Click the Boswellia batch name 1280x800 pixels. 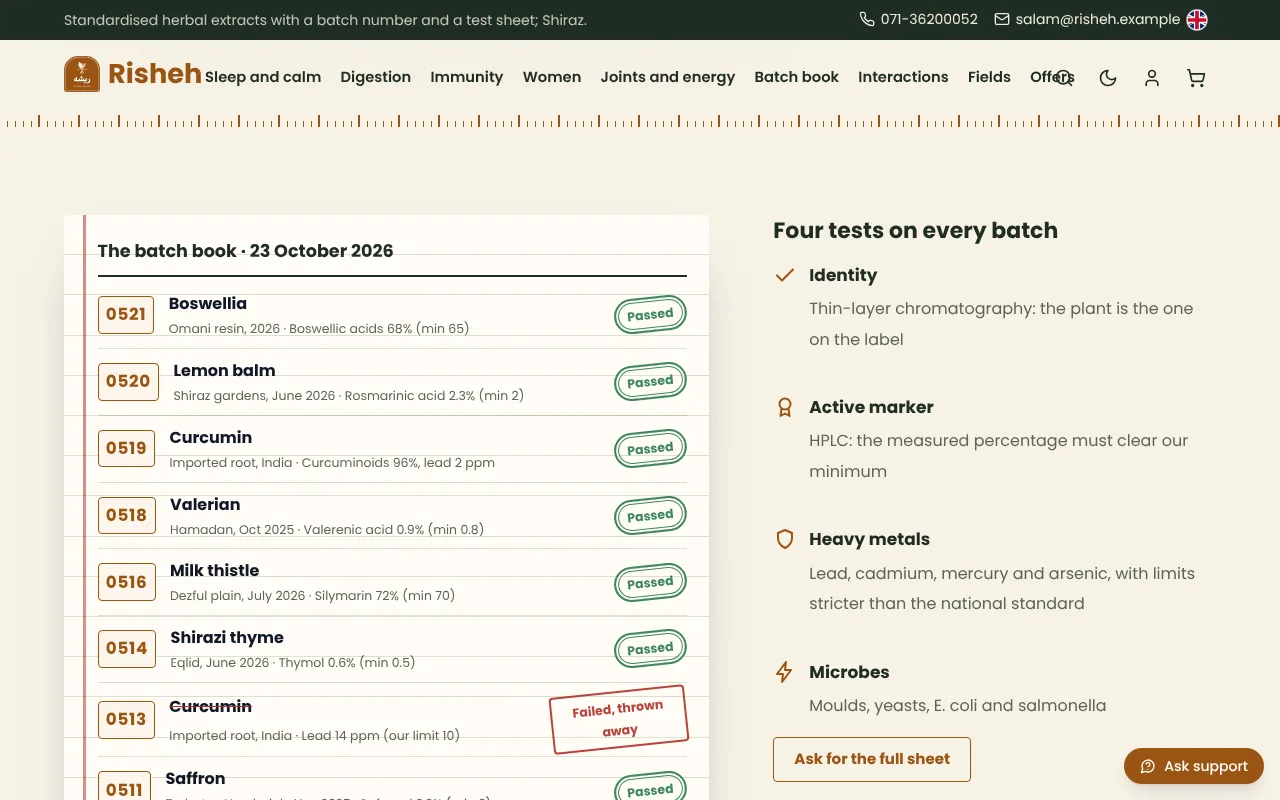point(208,303)
